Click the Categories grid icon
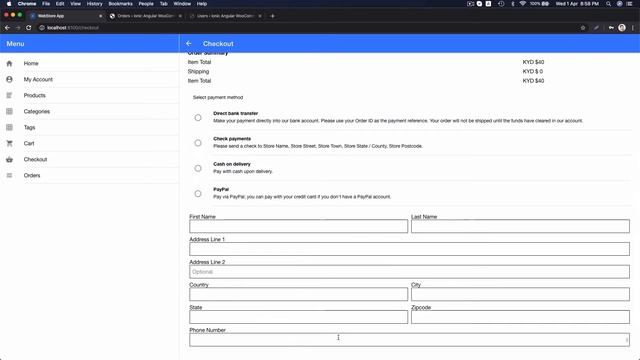This screenshot has width=640, height=360. point(9,111)
